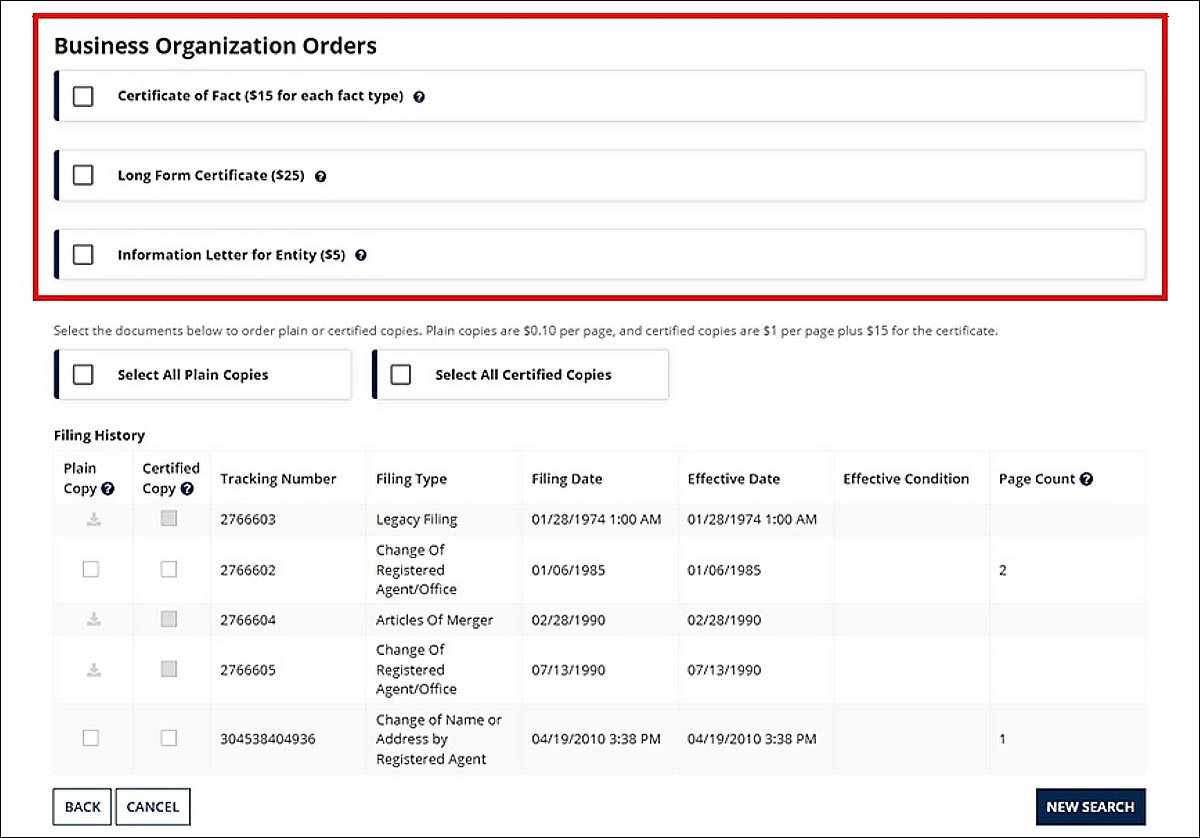
Task: Click the Filing History label
Action: tap(99, 435)
